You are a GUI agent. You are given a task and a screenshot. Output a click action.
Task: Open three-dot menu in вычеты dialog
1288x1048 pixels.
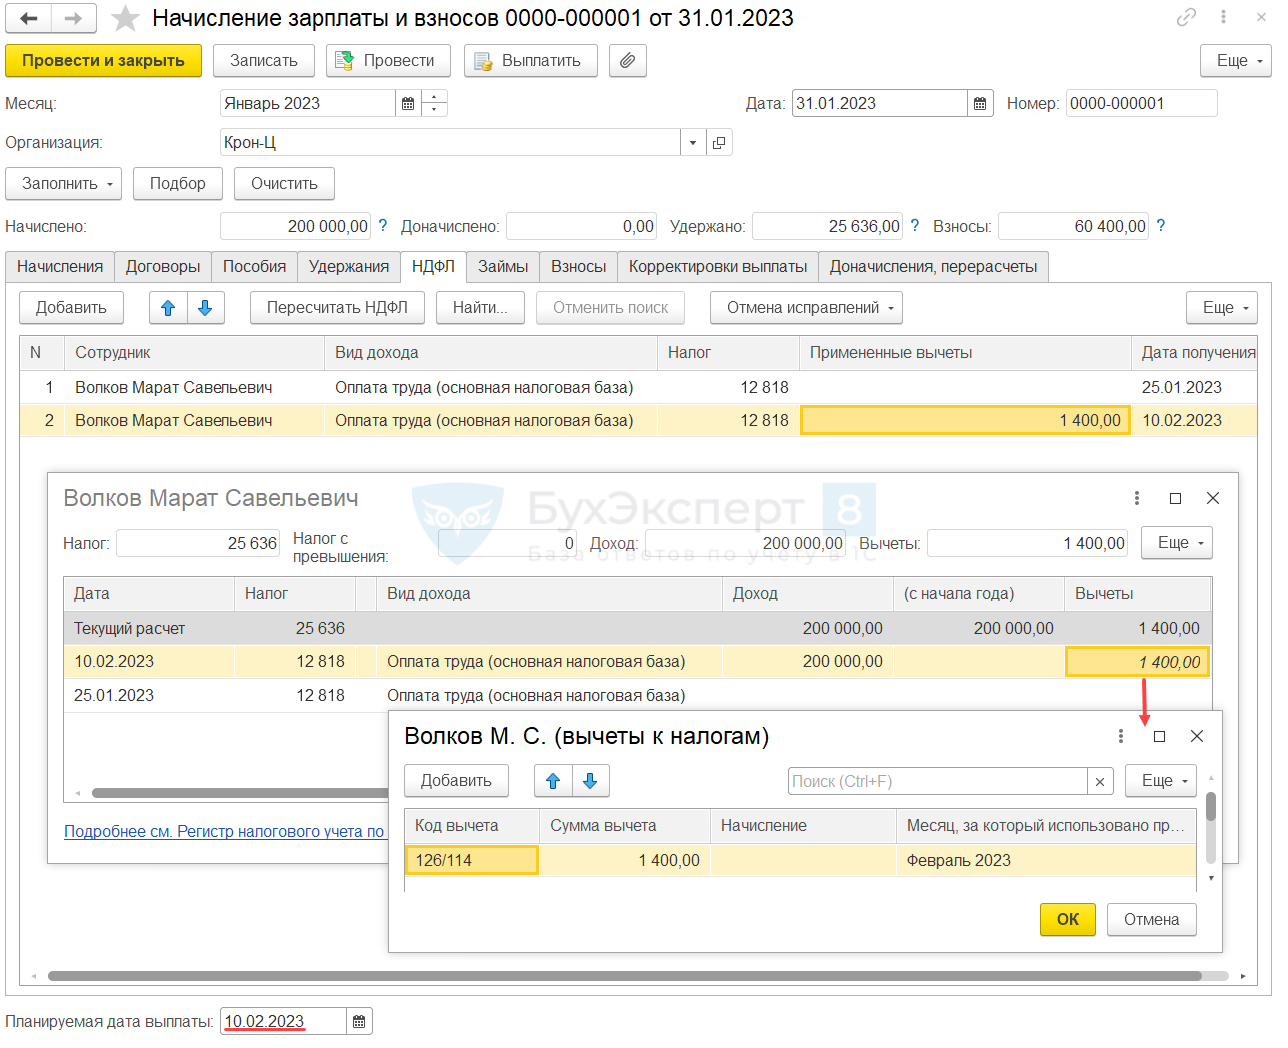coord(1120,736)
